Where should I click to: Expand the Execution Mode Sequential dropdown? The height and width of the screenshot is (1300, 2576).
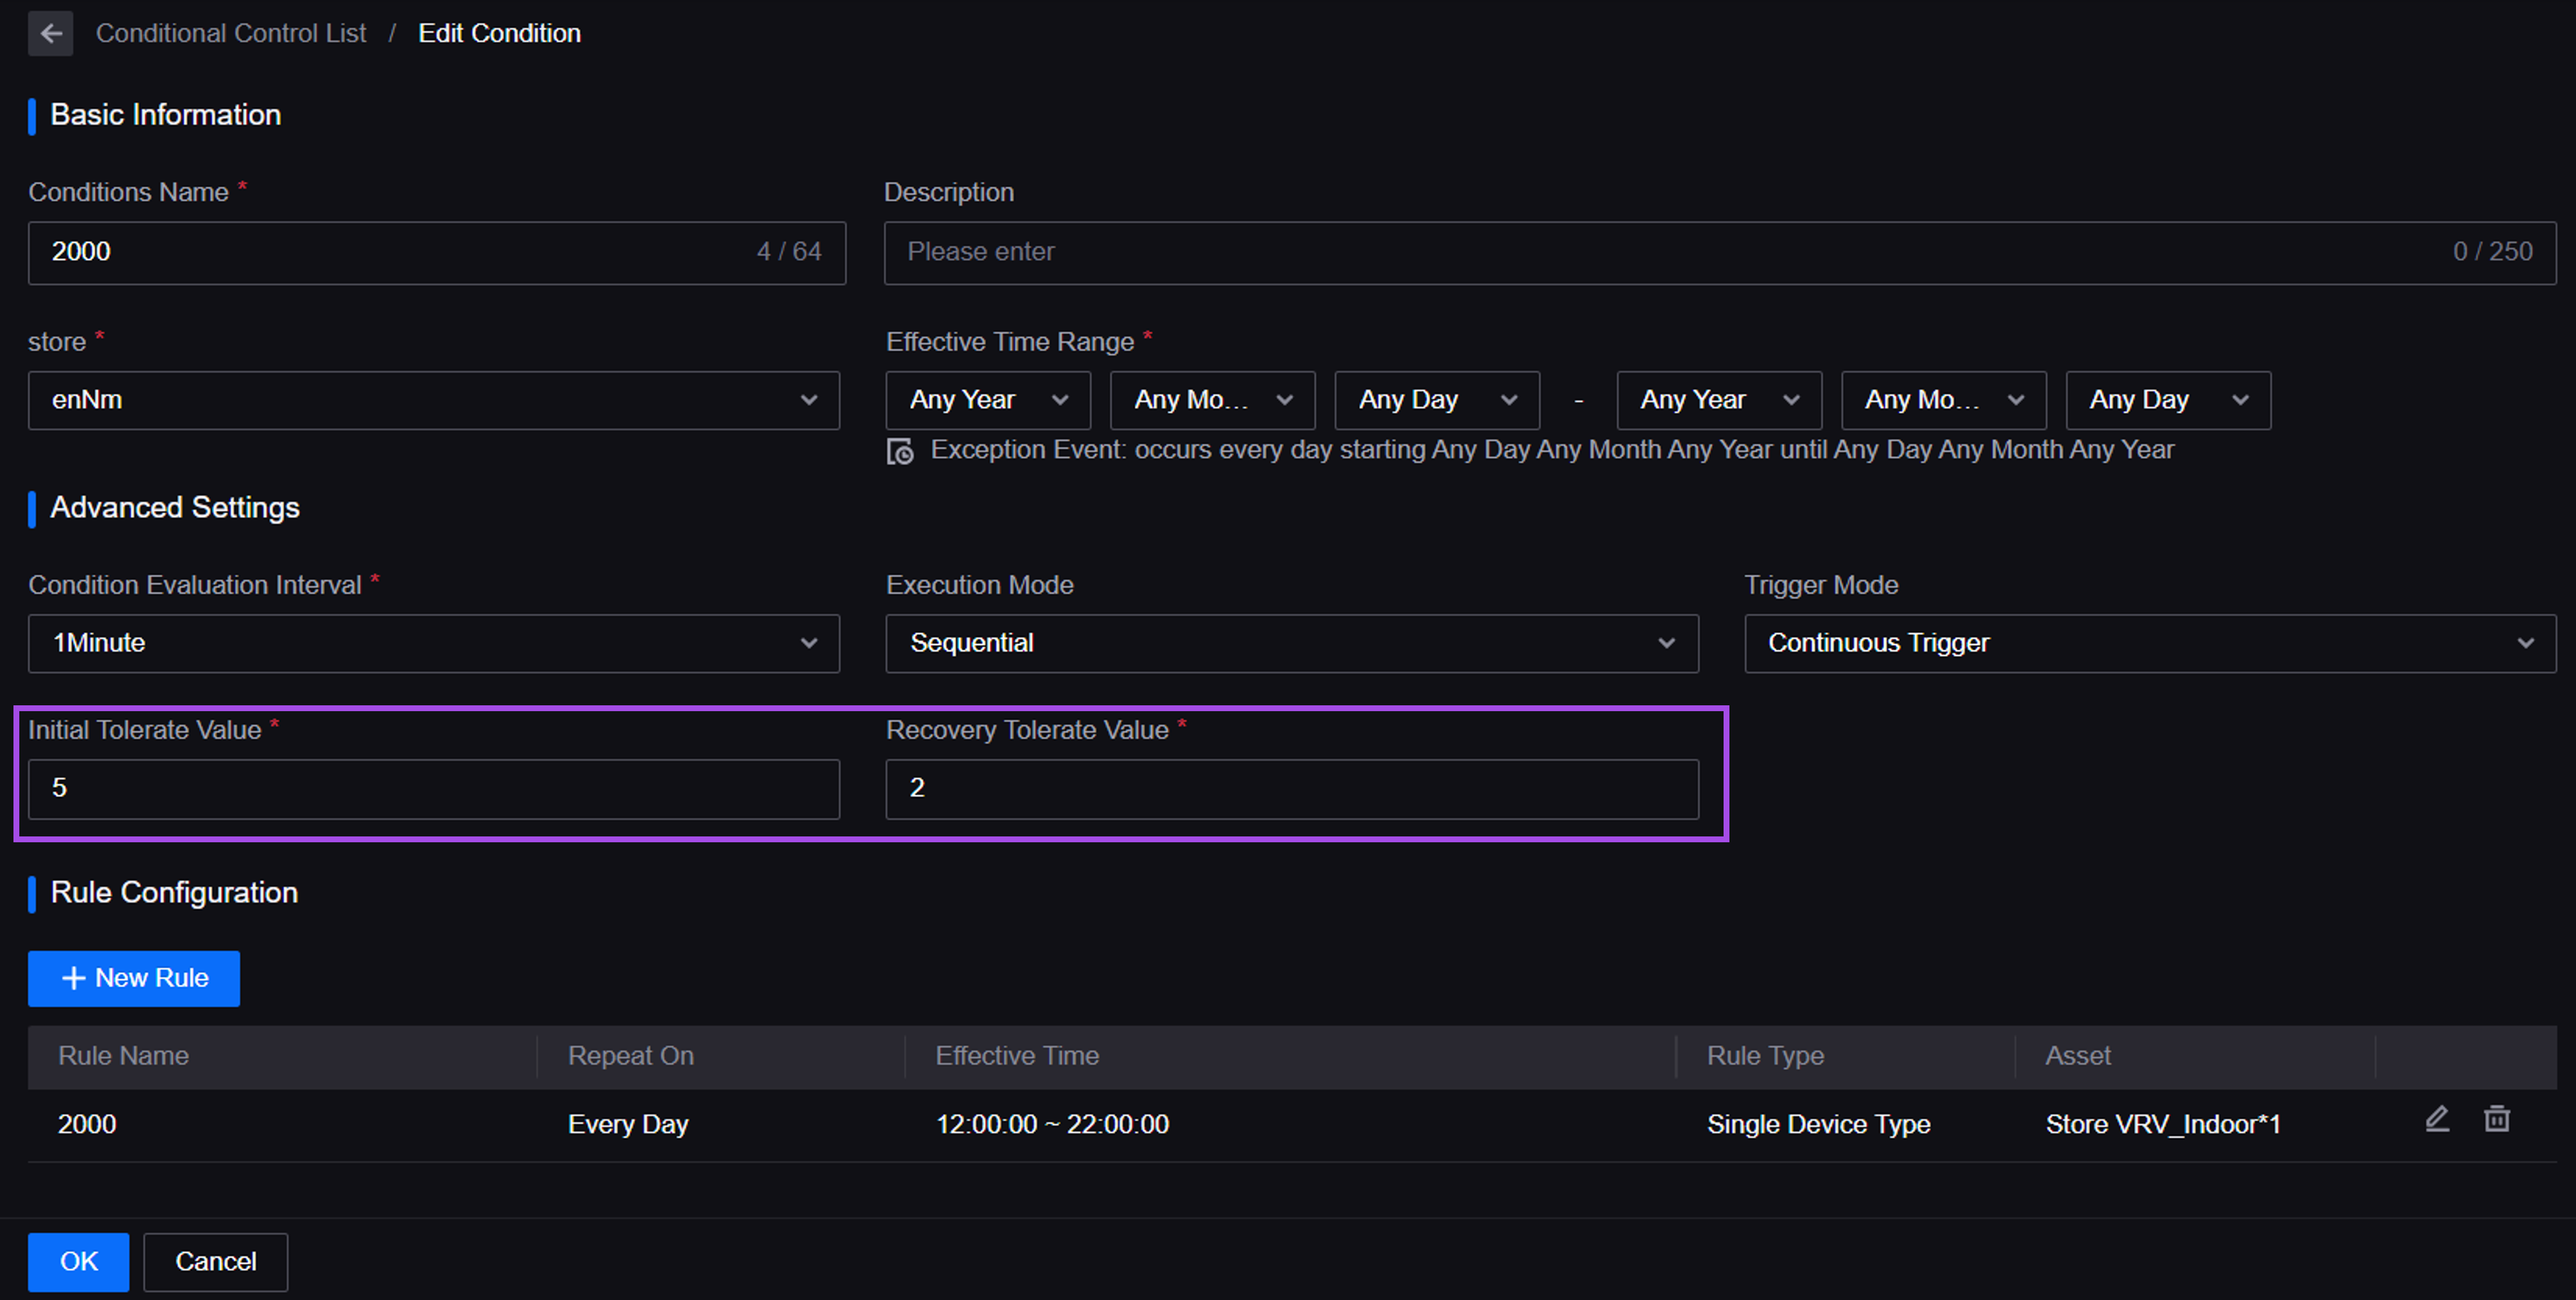1291,643
